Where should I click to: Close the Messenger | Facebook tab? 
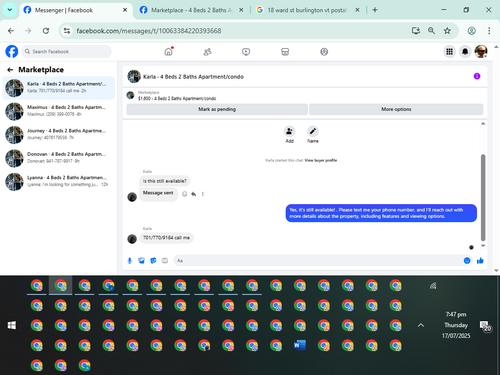125,10
